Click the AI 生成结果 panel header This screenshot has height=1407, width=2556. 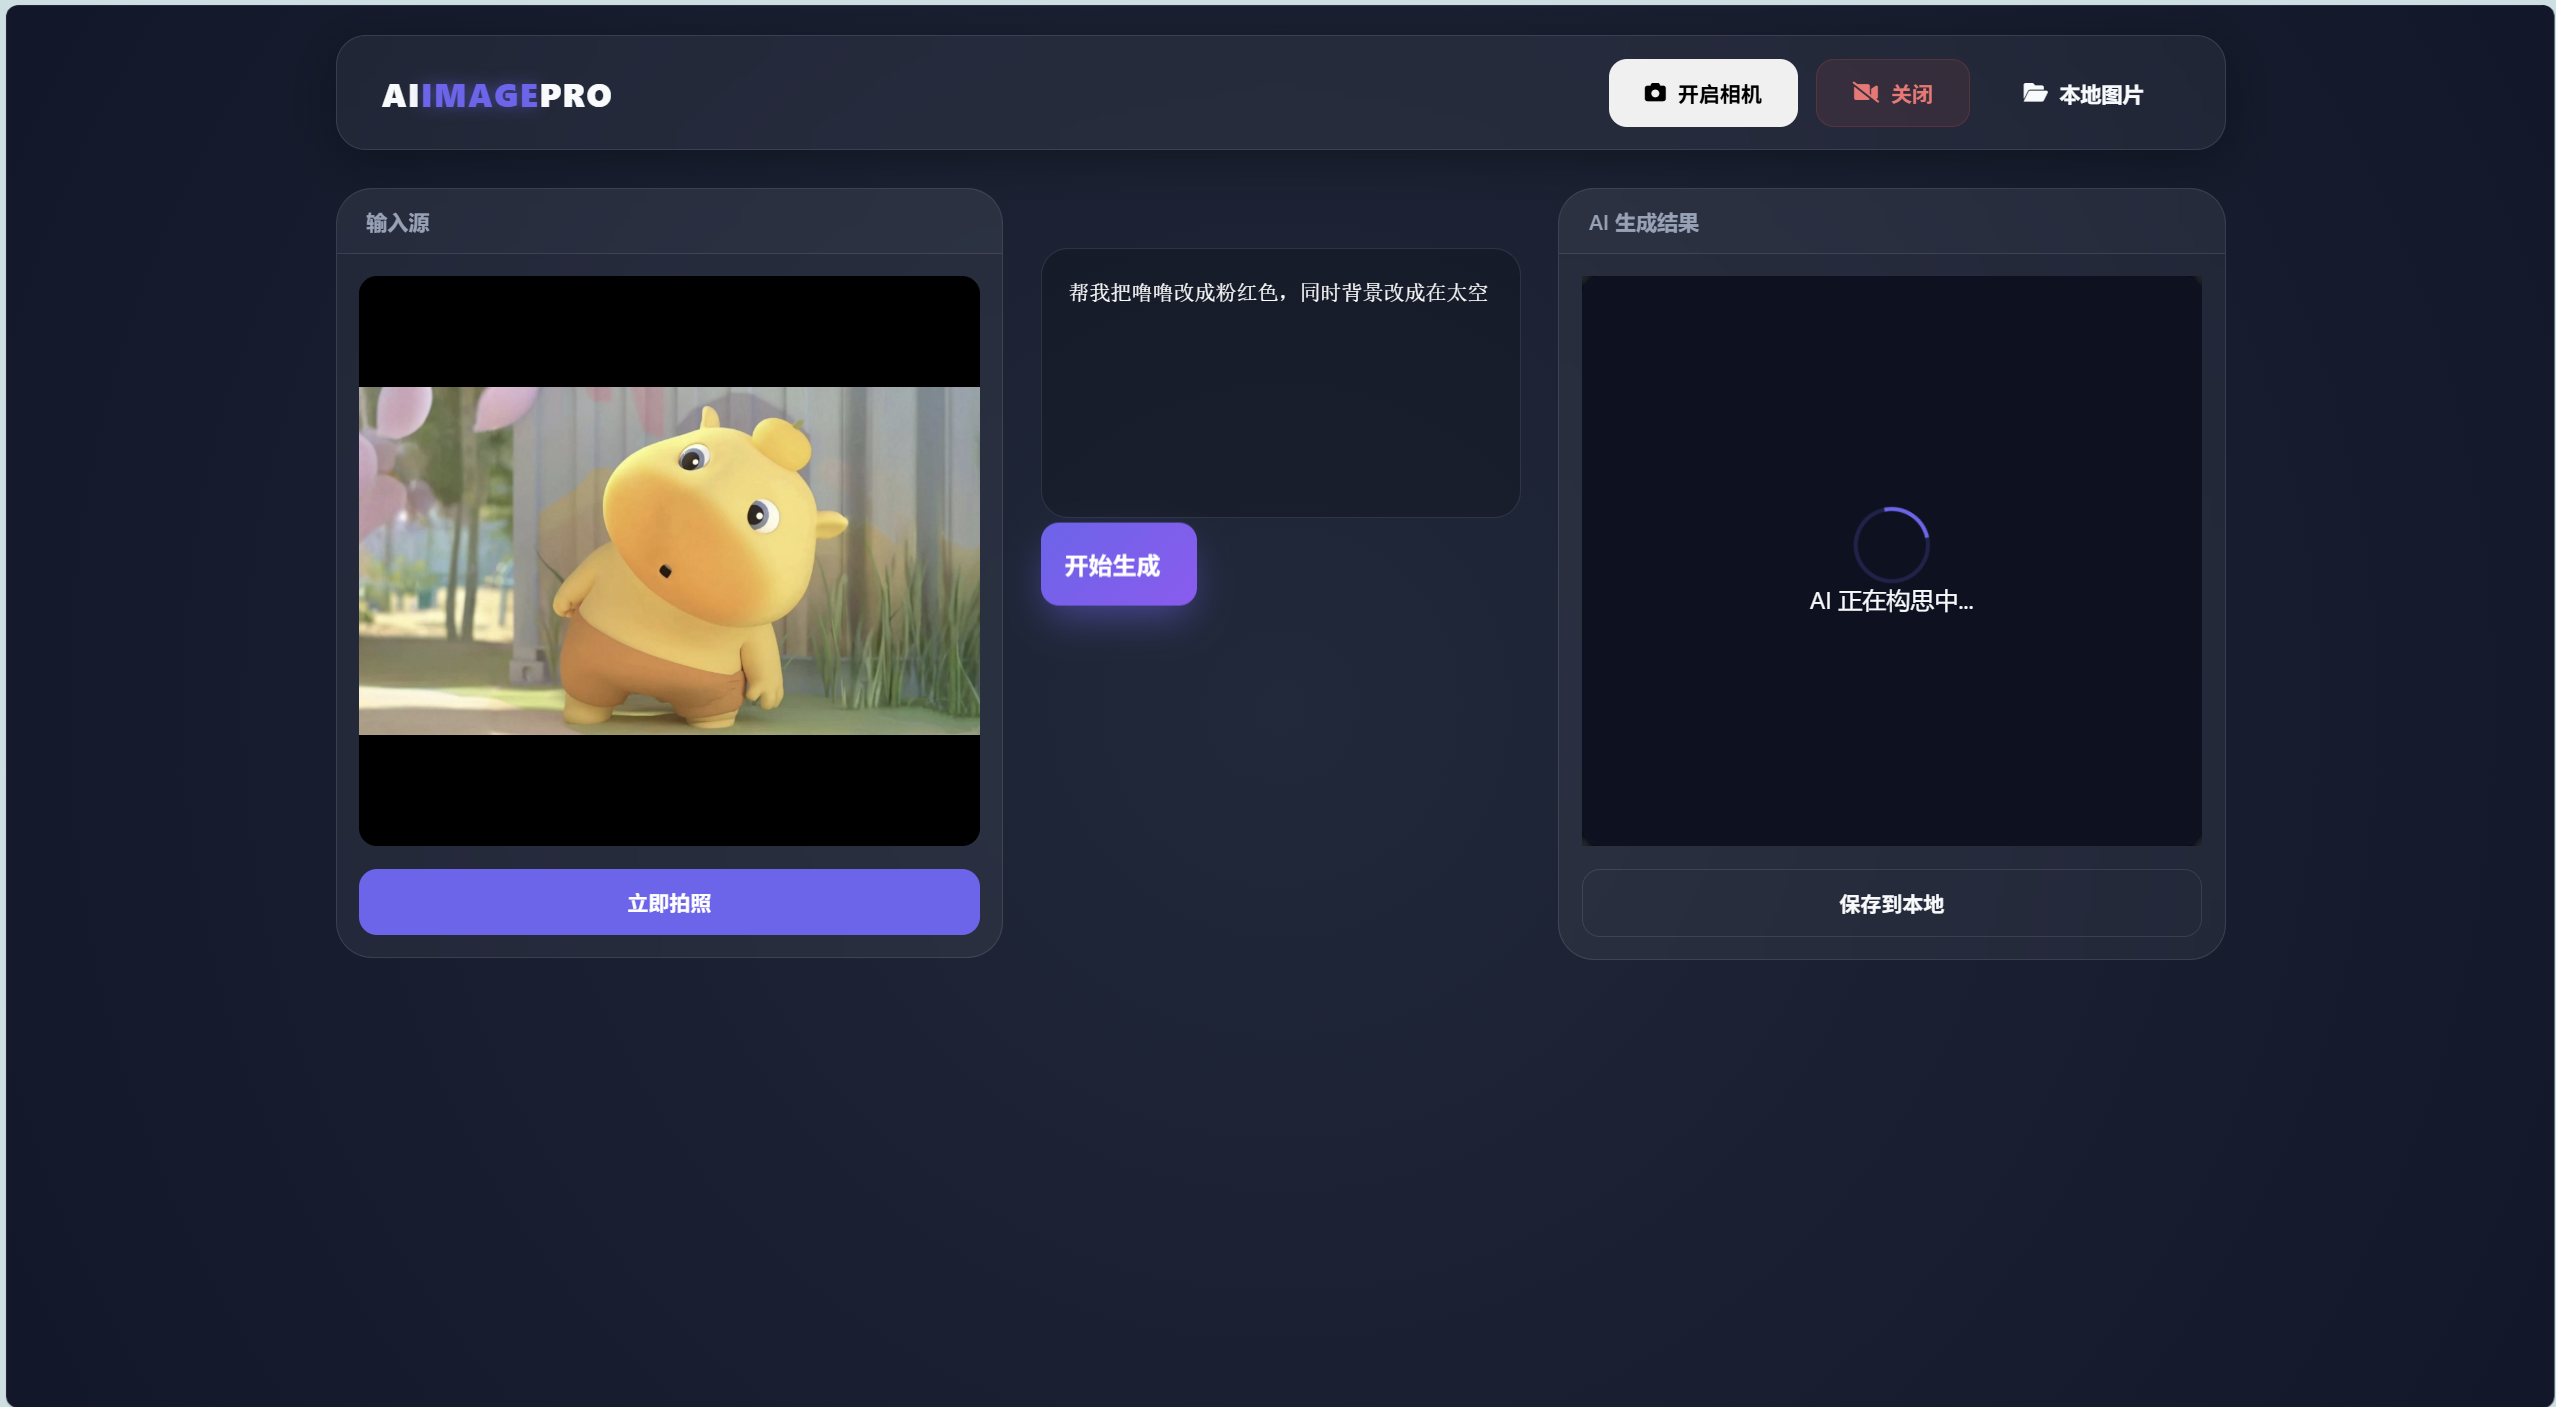1643,223
